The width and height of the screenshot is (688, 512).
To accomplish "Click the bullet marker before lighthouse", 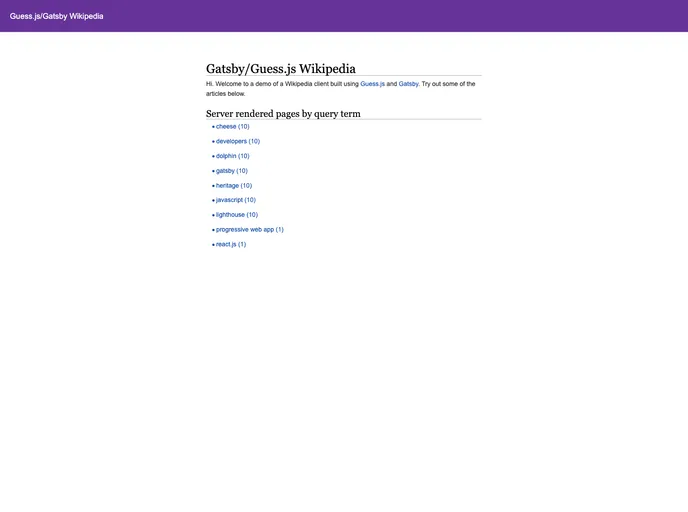I will point(213,215).
